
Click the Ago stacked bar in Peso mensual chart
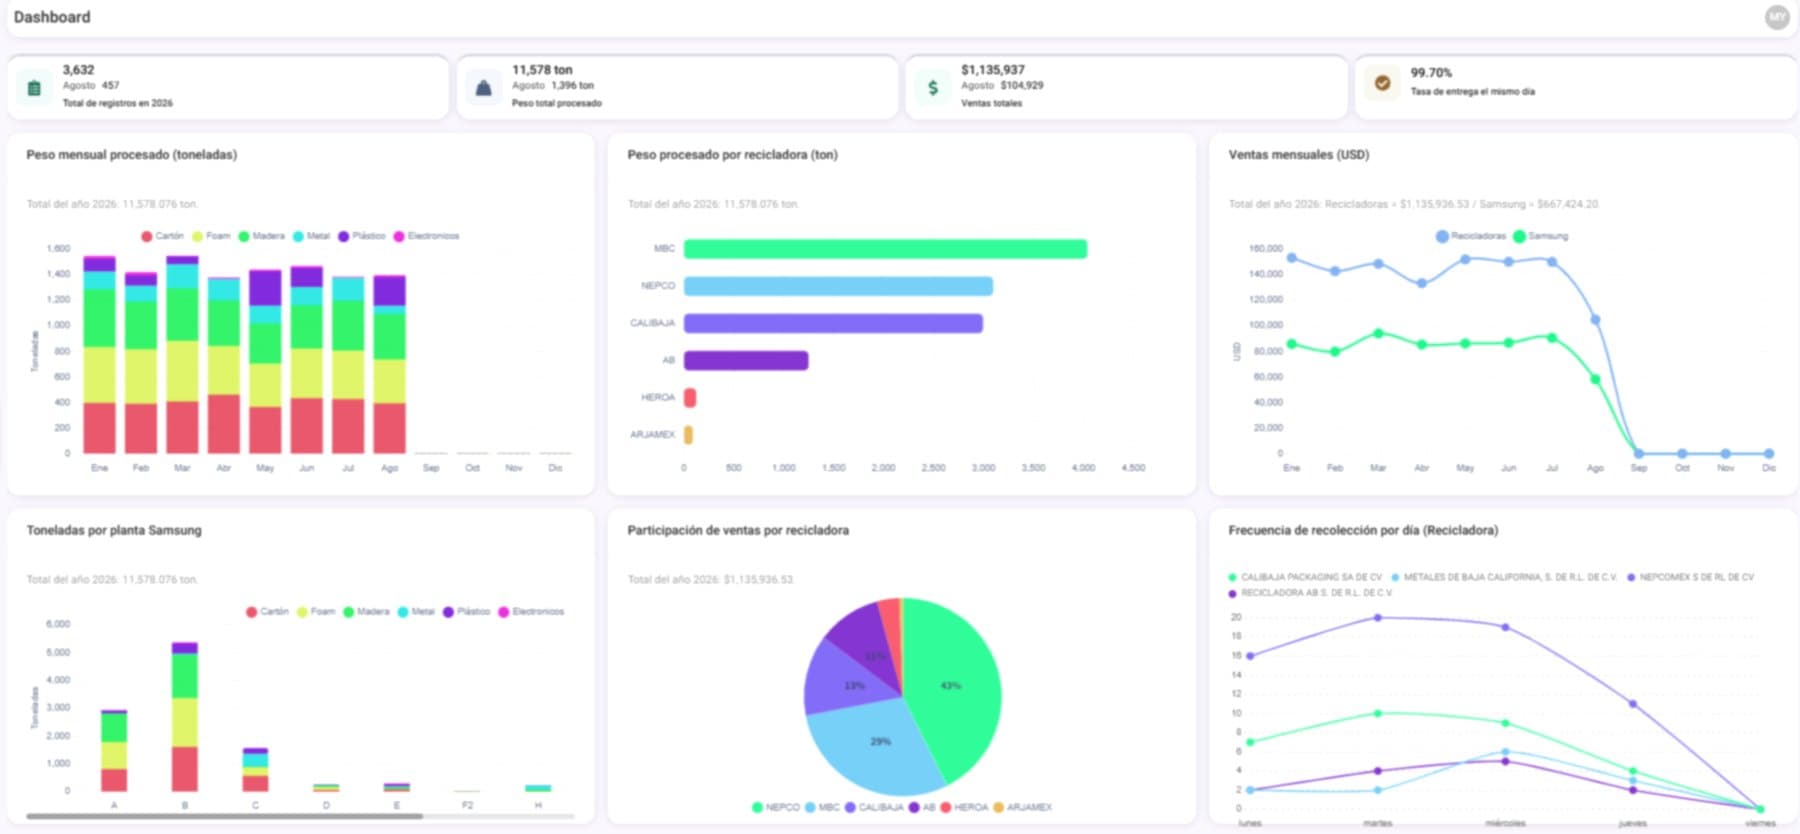389,365
